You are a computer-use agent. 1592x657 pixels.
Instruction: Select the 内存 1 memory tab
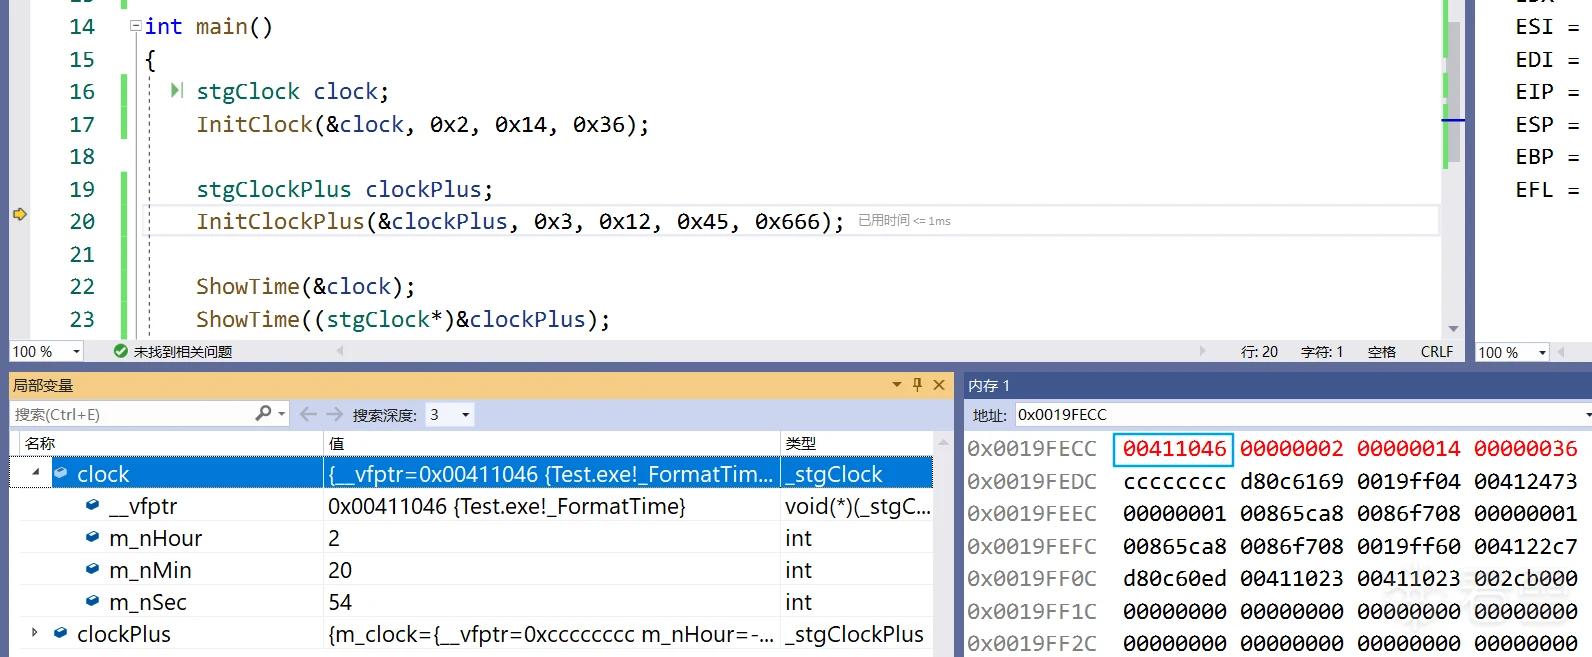pos(989,385)
